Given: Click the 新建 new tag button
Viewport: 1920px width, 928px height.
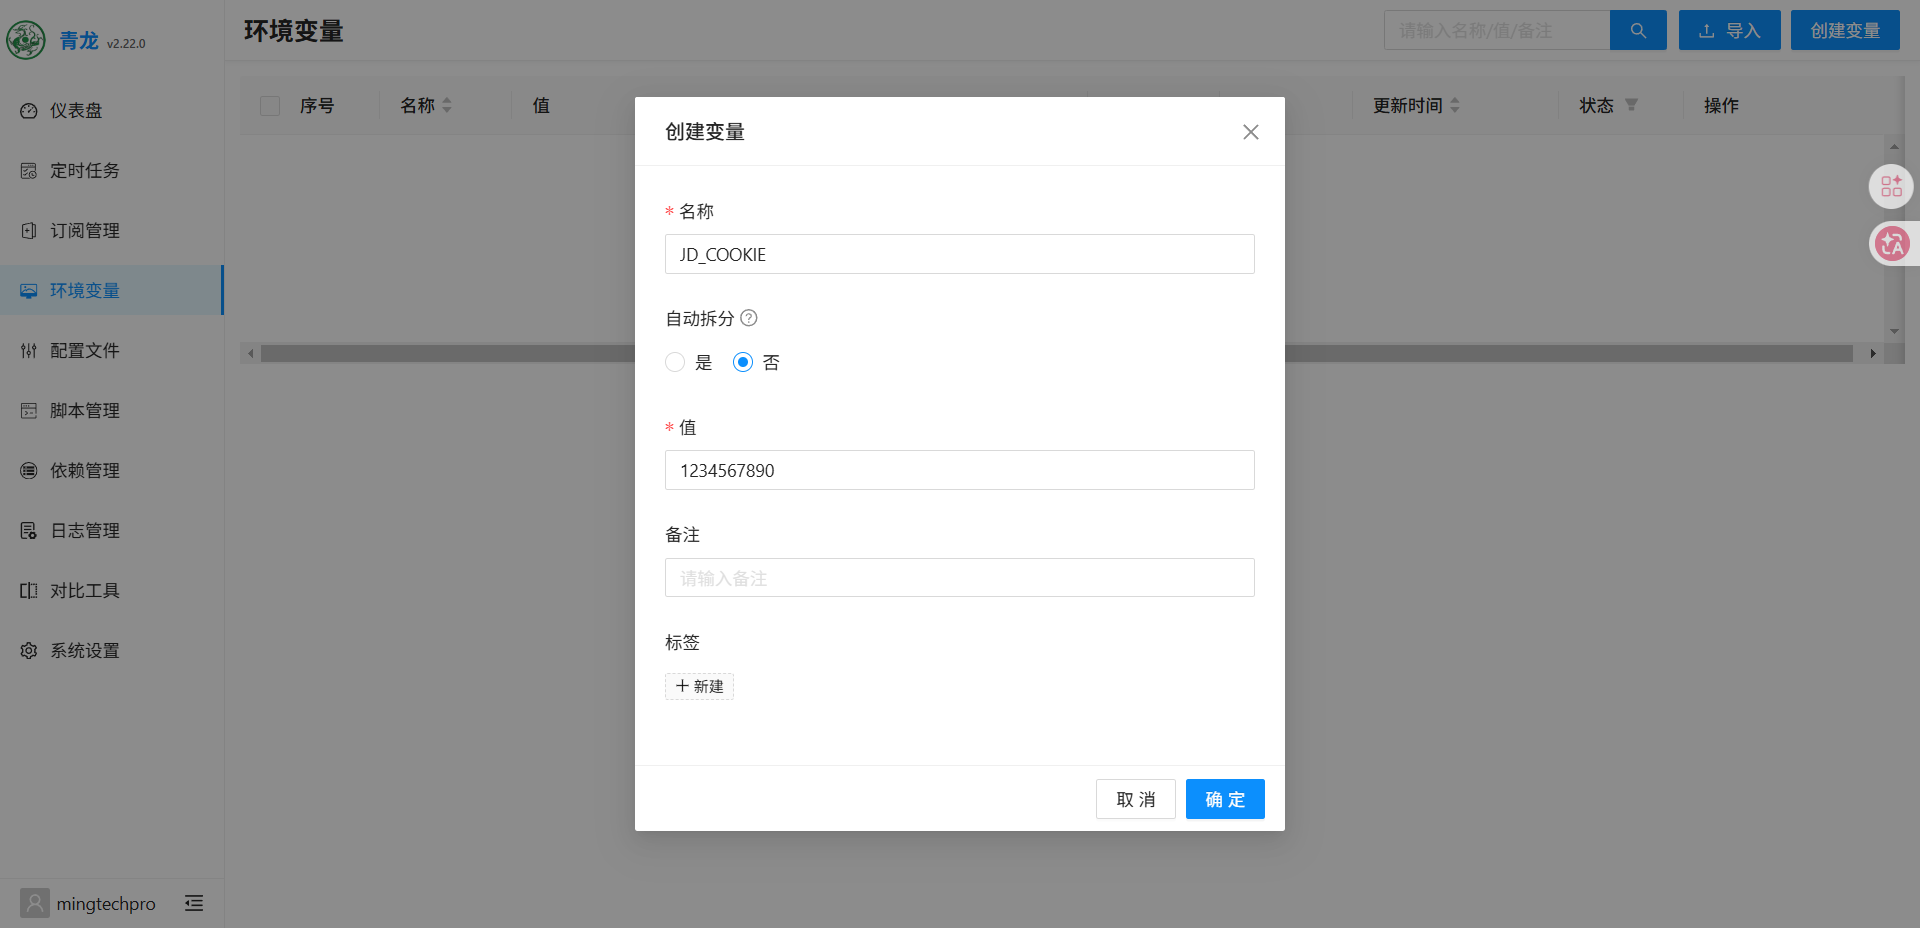Looking at the screenshot, I should click(699, 686).
